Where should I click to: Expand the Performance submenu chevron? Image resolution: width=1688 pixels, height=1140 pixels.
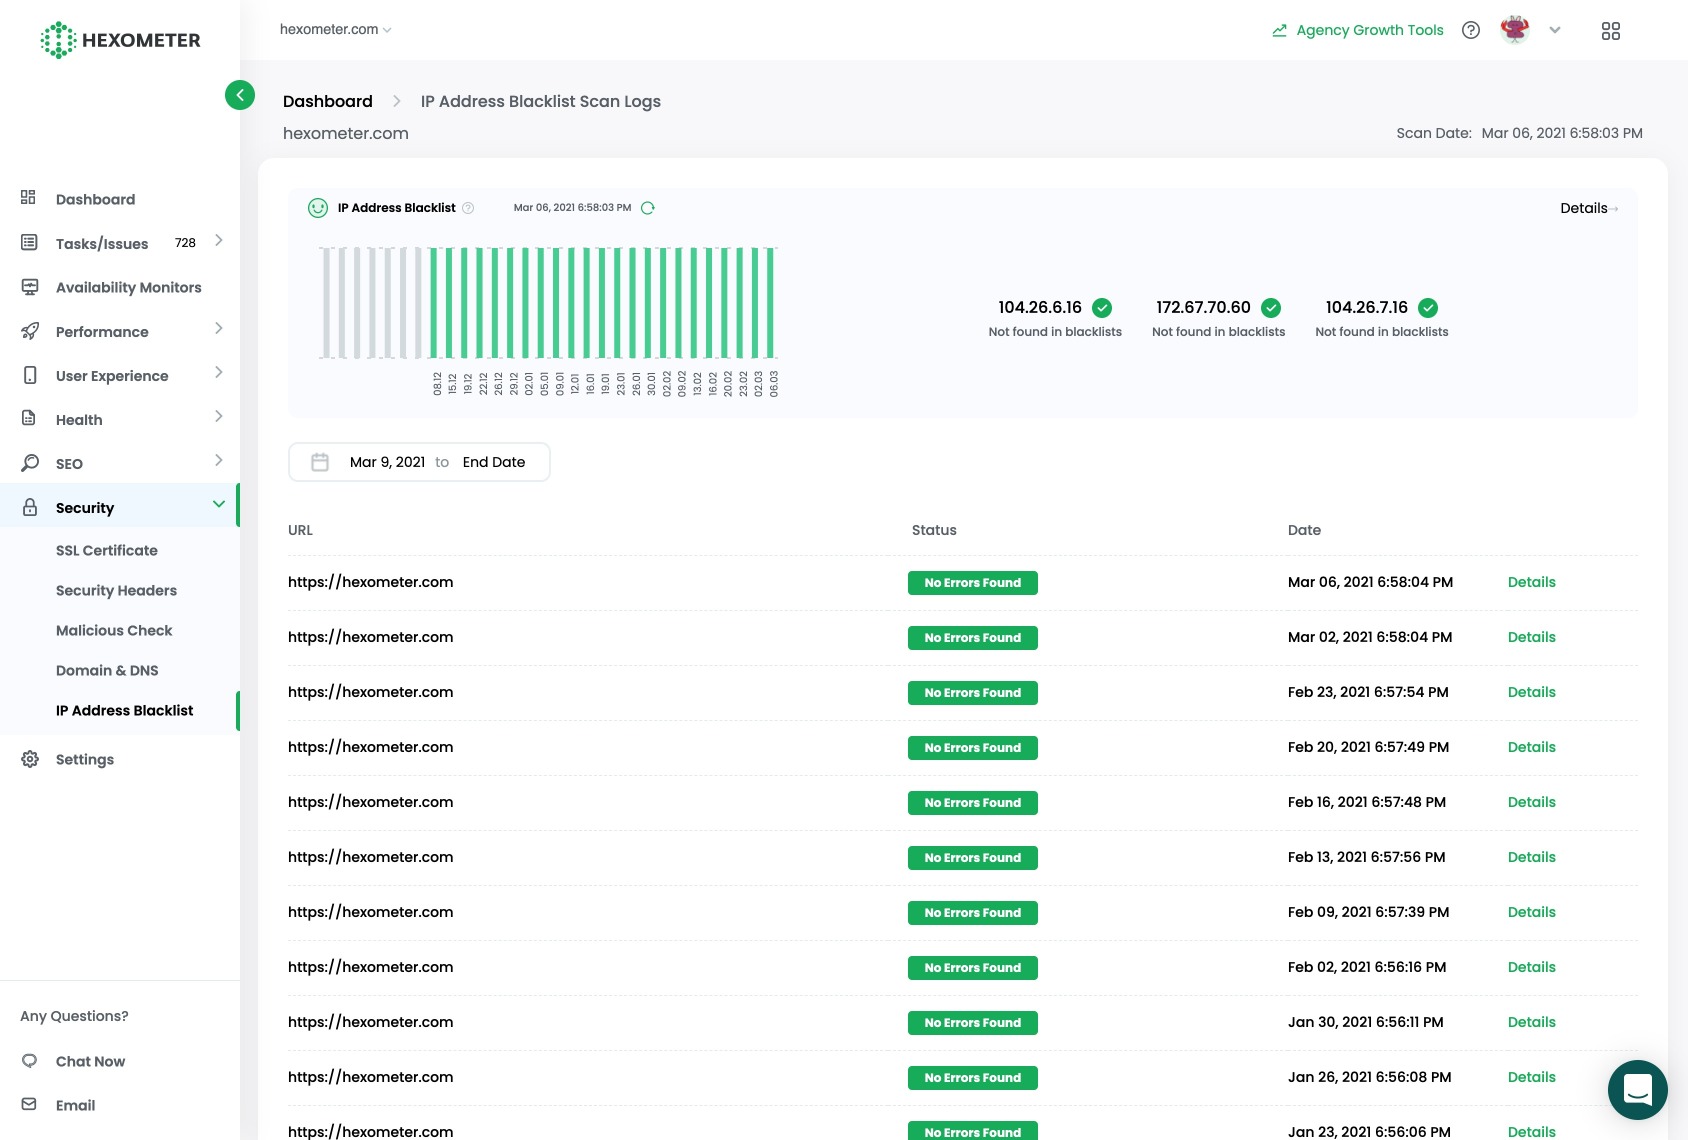pyautogui.click(x=219, y=329)
